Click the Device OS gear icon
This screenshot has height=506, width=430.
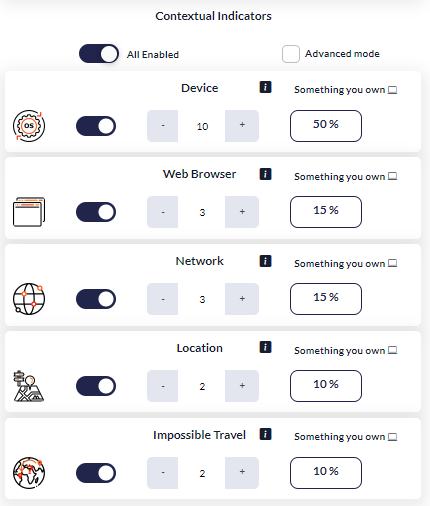coord(29,126)
